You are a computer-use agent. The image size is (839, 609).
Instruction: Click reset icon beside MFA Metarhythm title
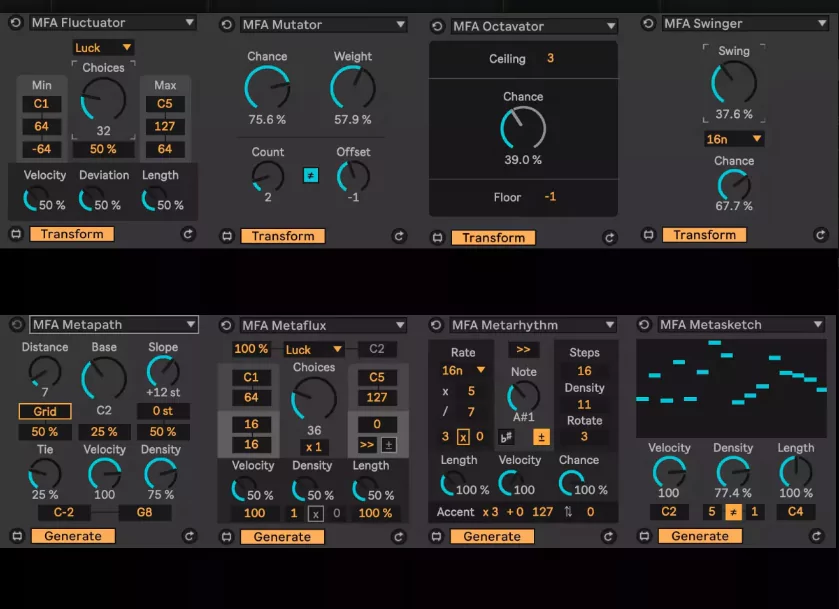(436, 325)
